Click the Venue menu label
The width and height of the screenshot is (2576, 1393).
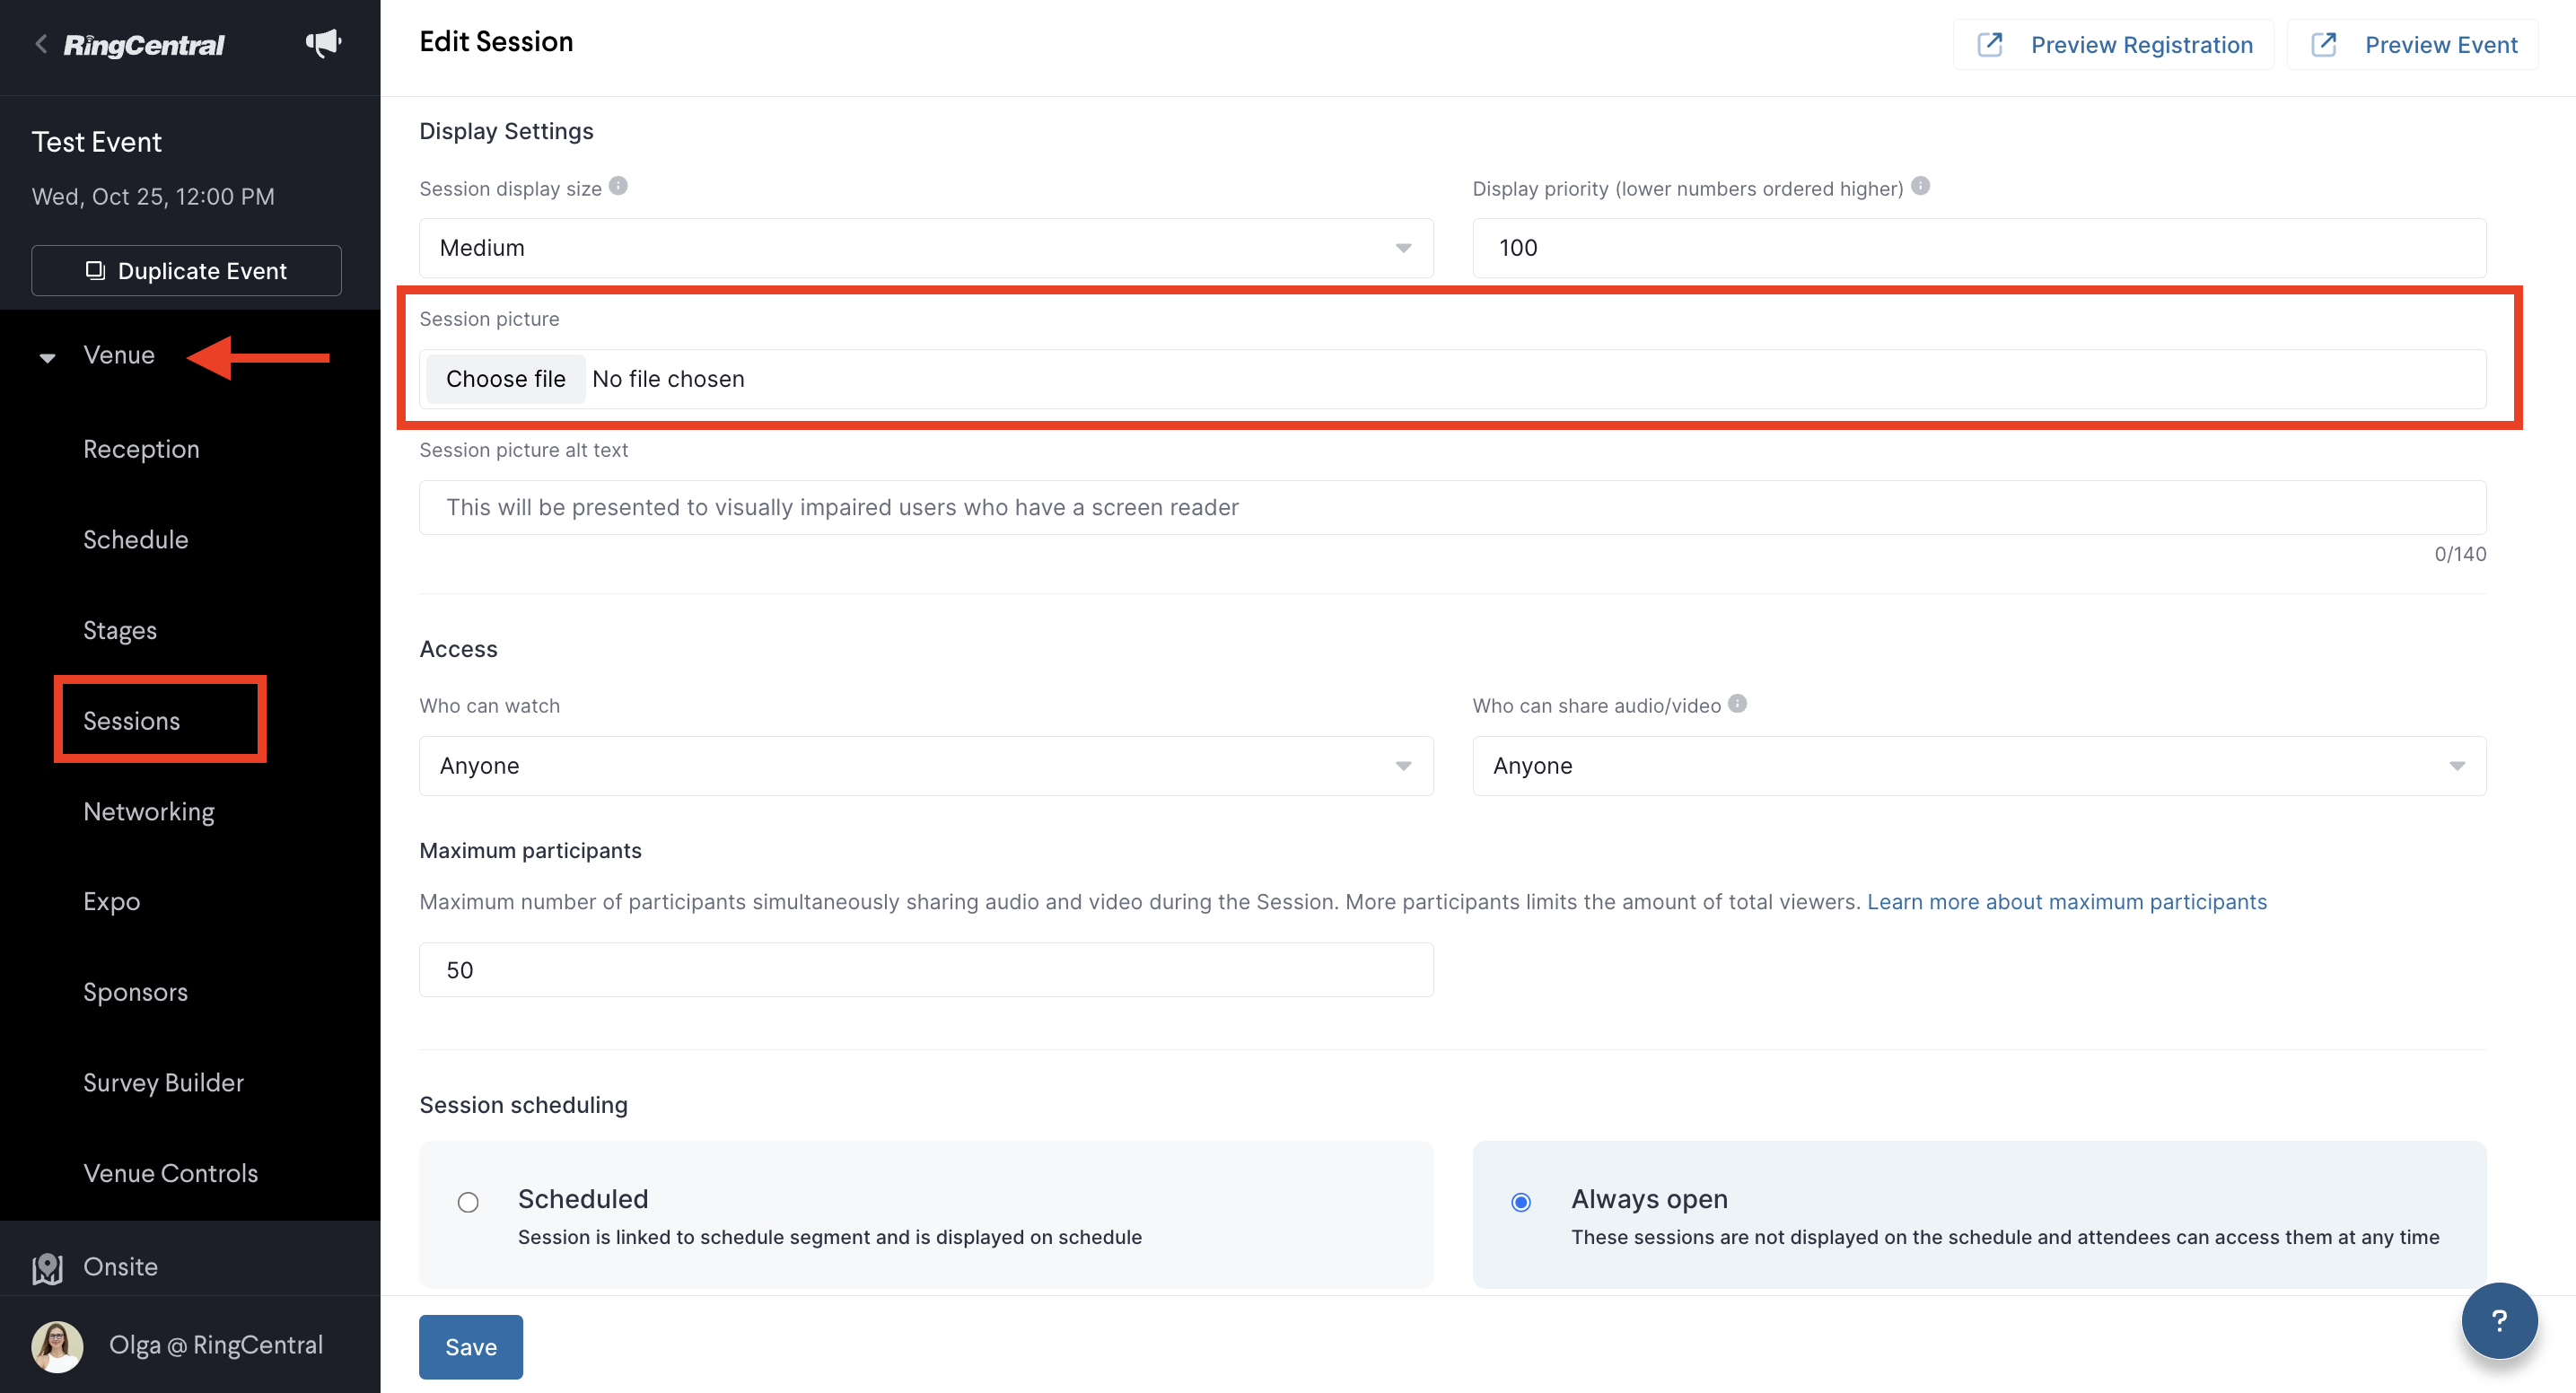point(119,355)
